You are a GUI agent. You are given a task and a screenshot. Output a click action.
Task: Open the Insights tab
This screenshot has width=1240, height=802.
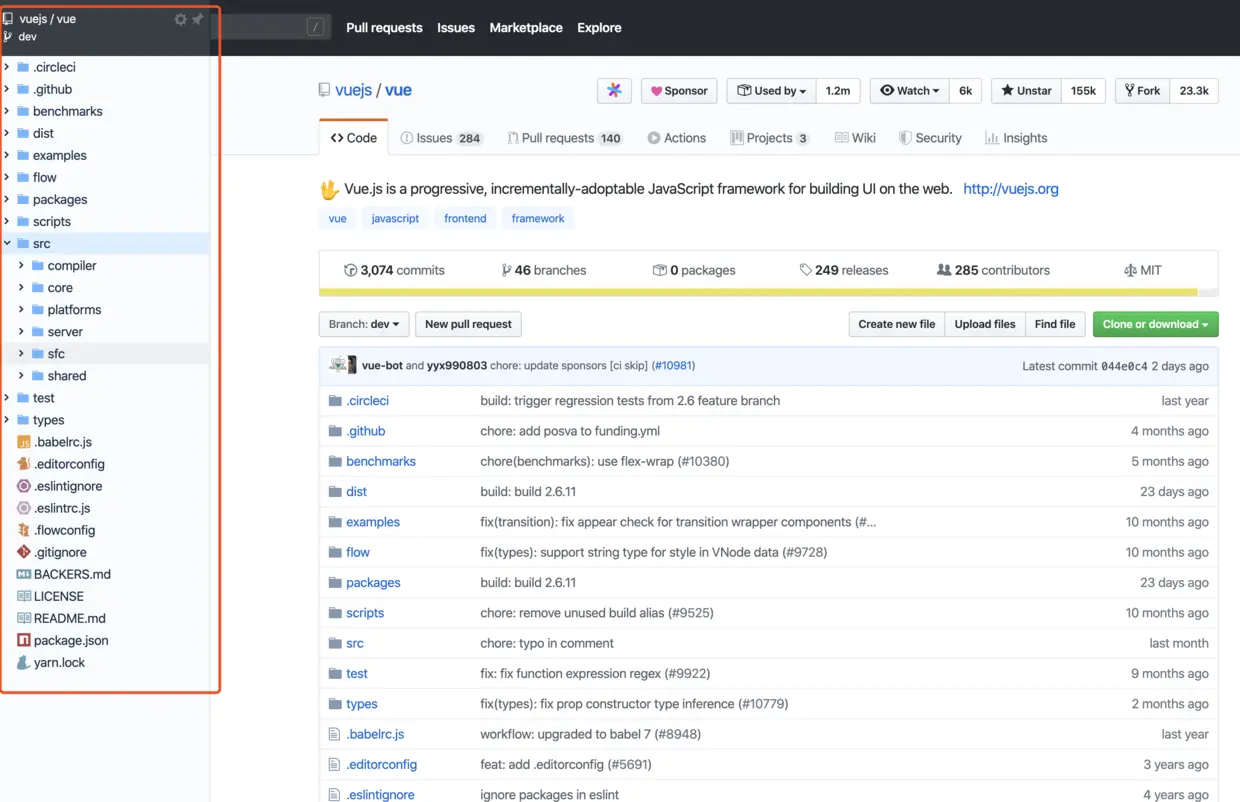(x=1016, y=138)
